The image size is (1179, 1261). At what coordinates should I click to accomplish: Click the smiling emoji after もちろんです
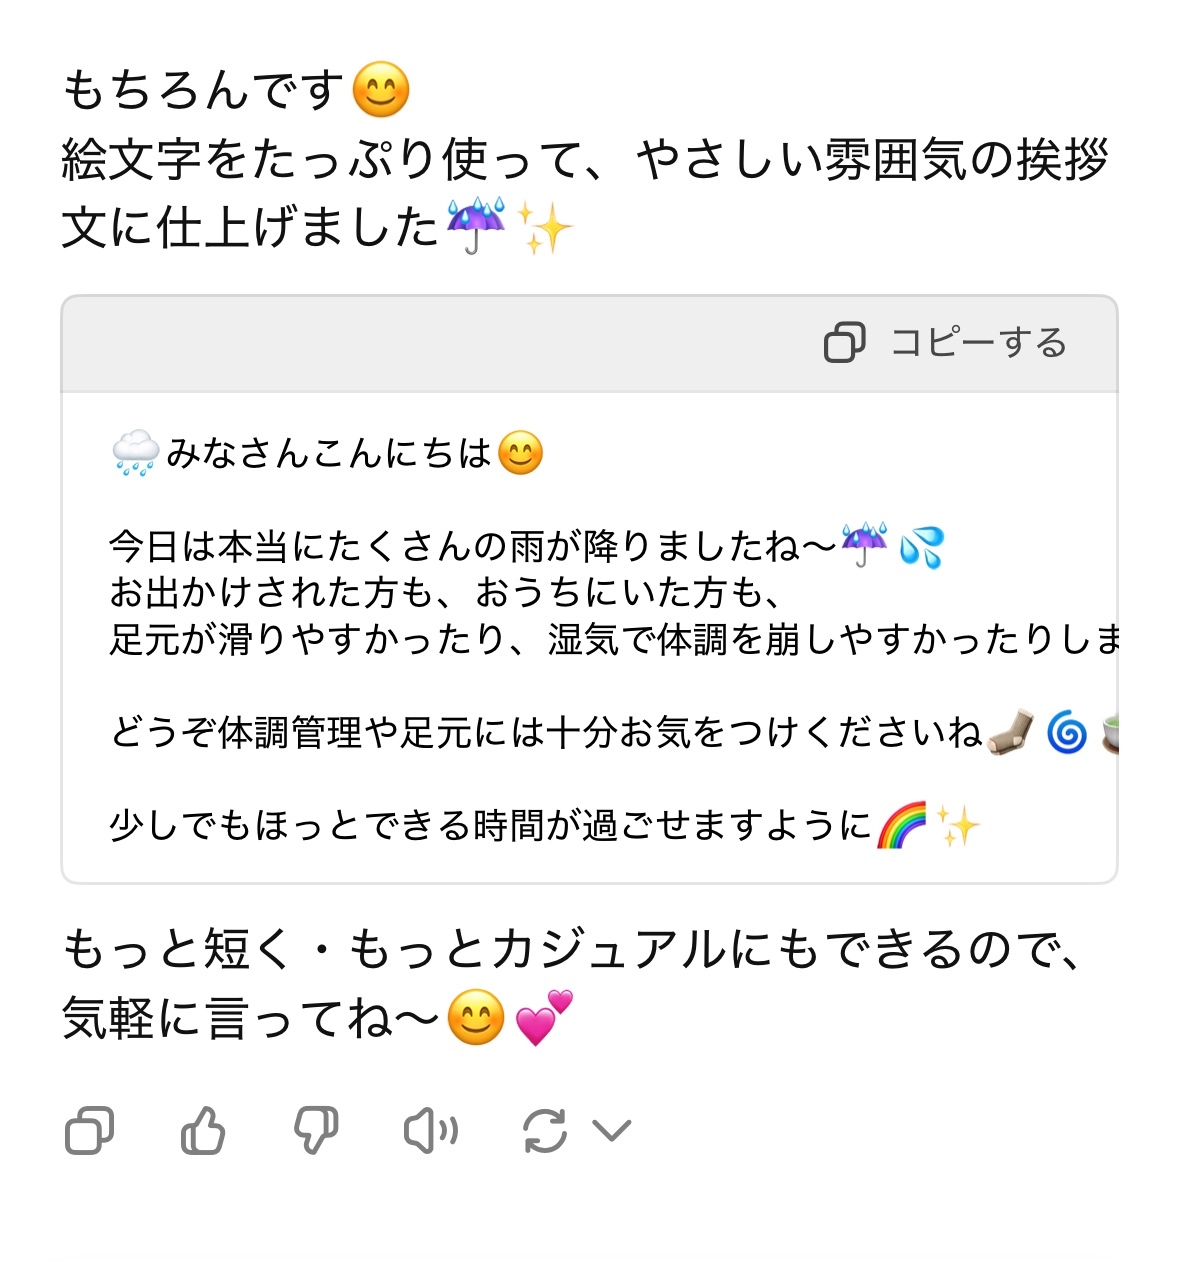[381, 90]
